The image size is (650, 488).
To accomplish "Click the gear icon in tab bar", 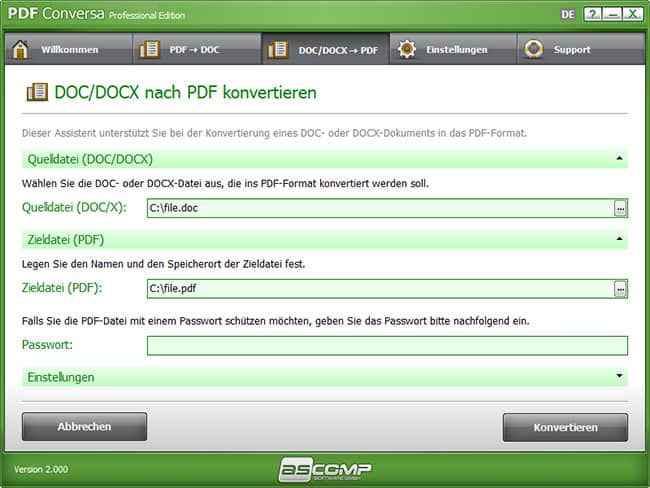I will pos(407,49).
